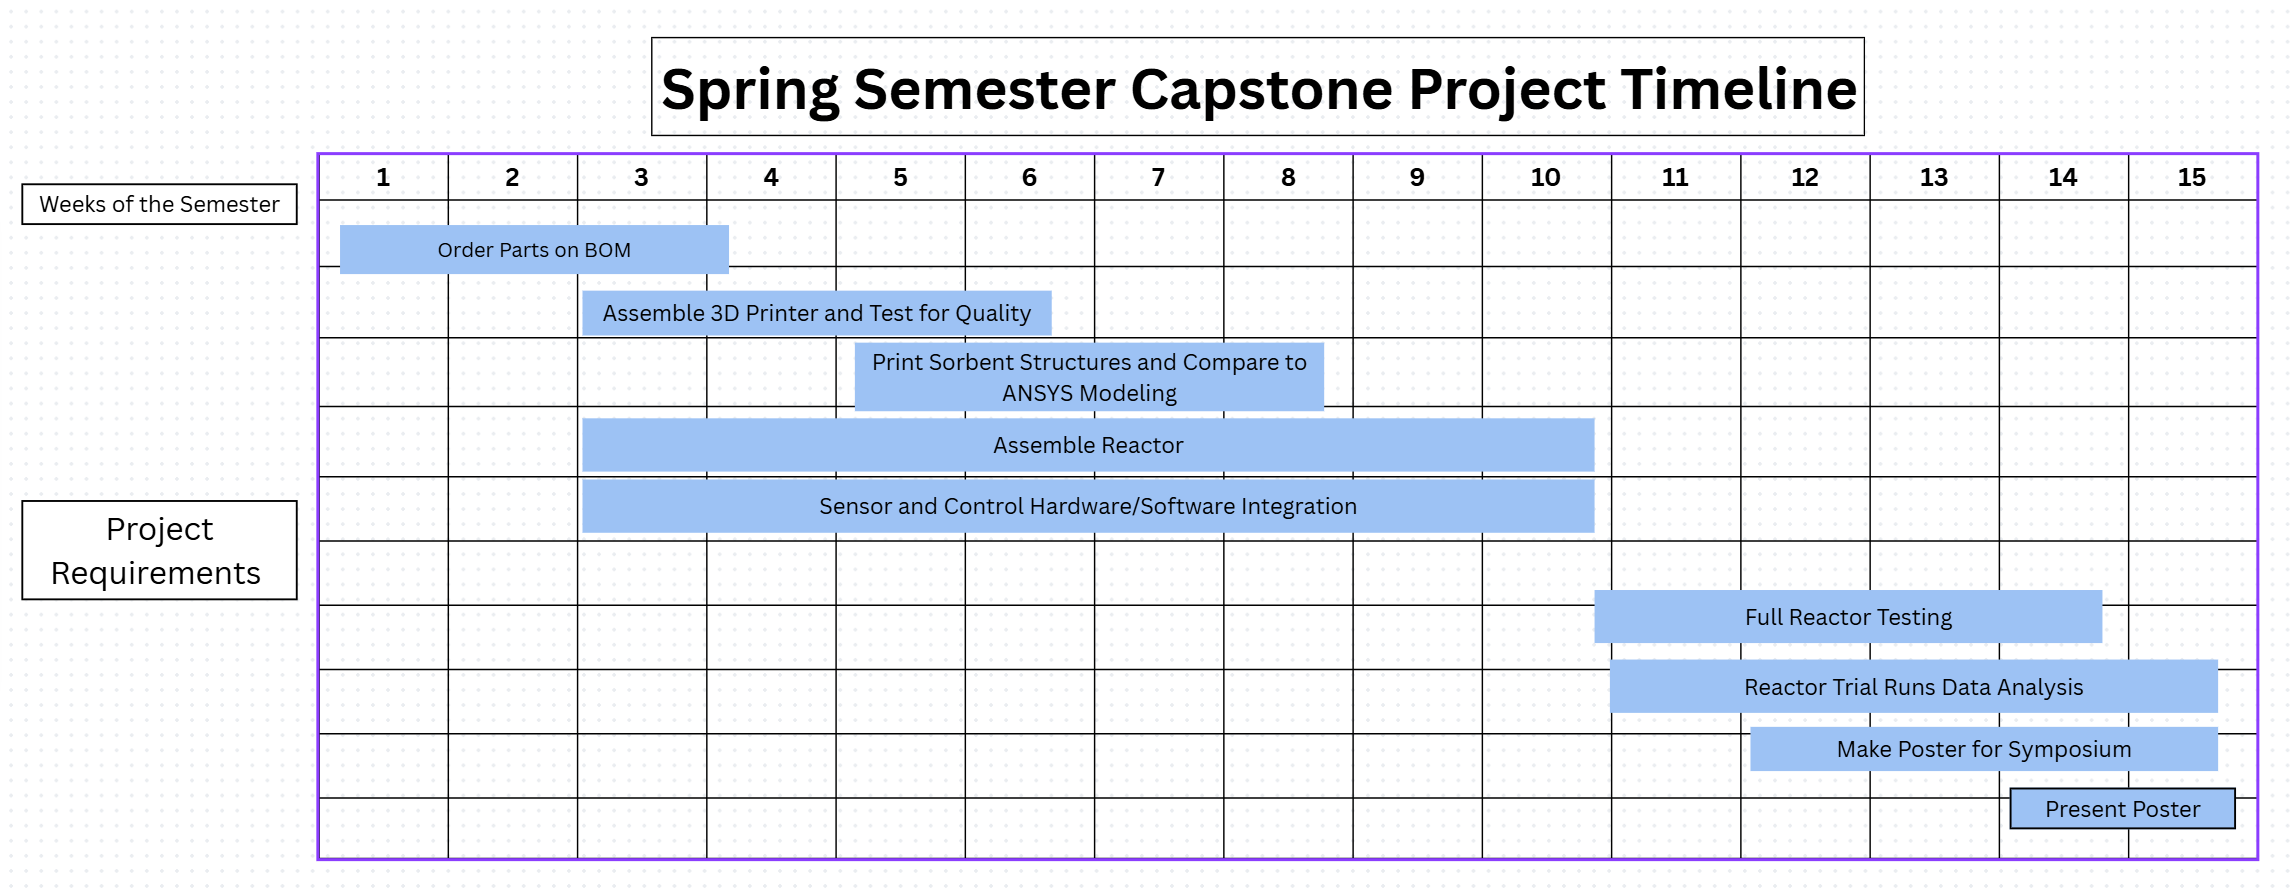
Task: Select the Weeks of the Semester label
Action: pos(159,204)
